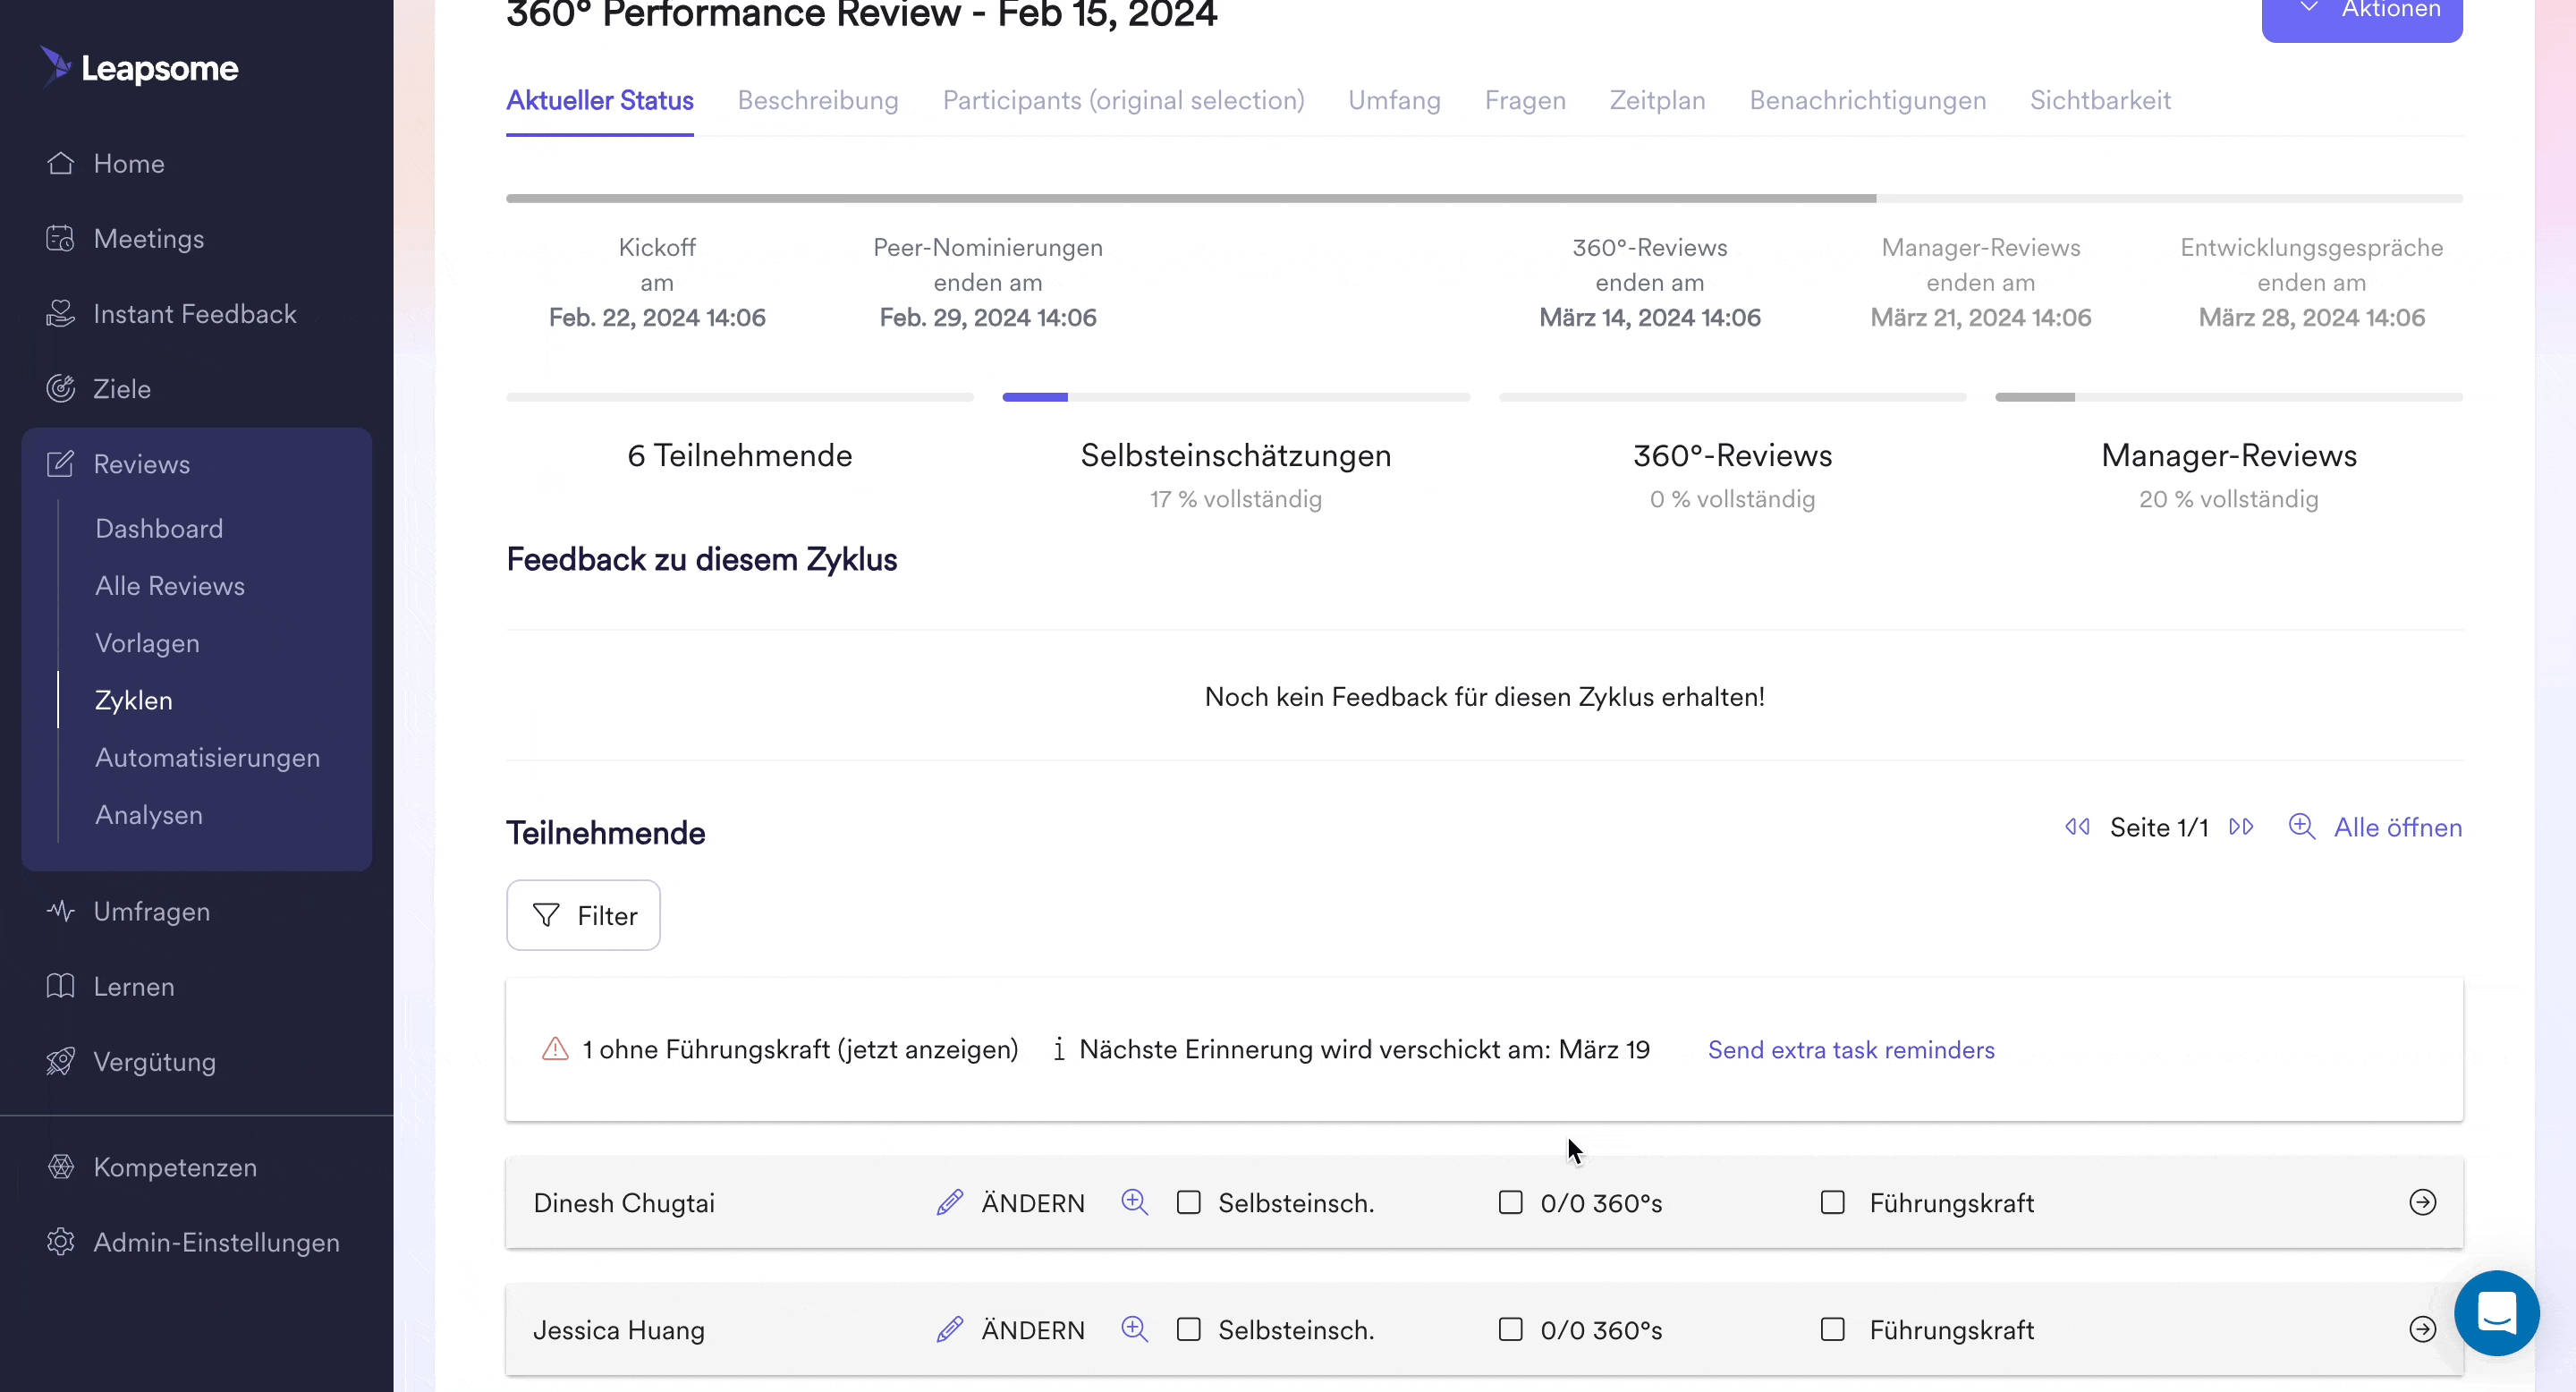Open the Fragen tab
Screen dimensions: 2576x1392
click(1524, 100)
